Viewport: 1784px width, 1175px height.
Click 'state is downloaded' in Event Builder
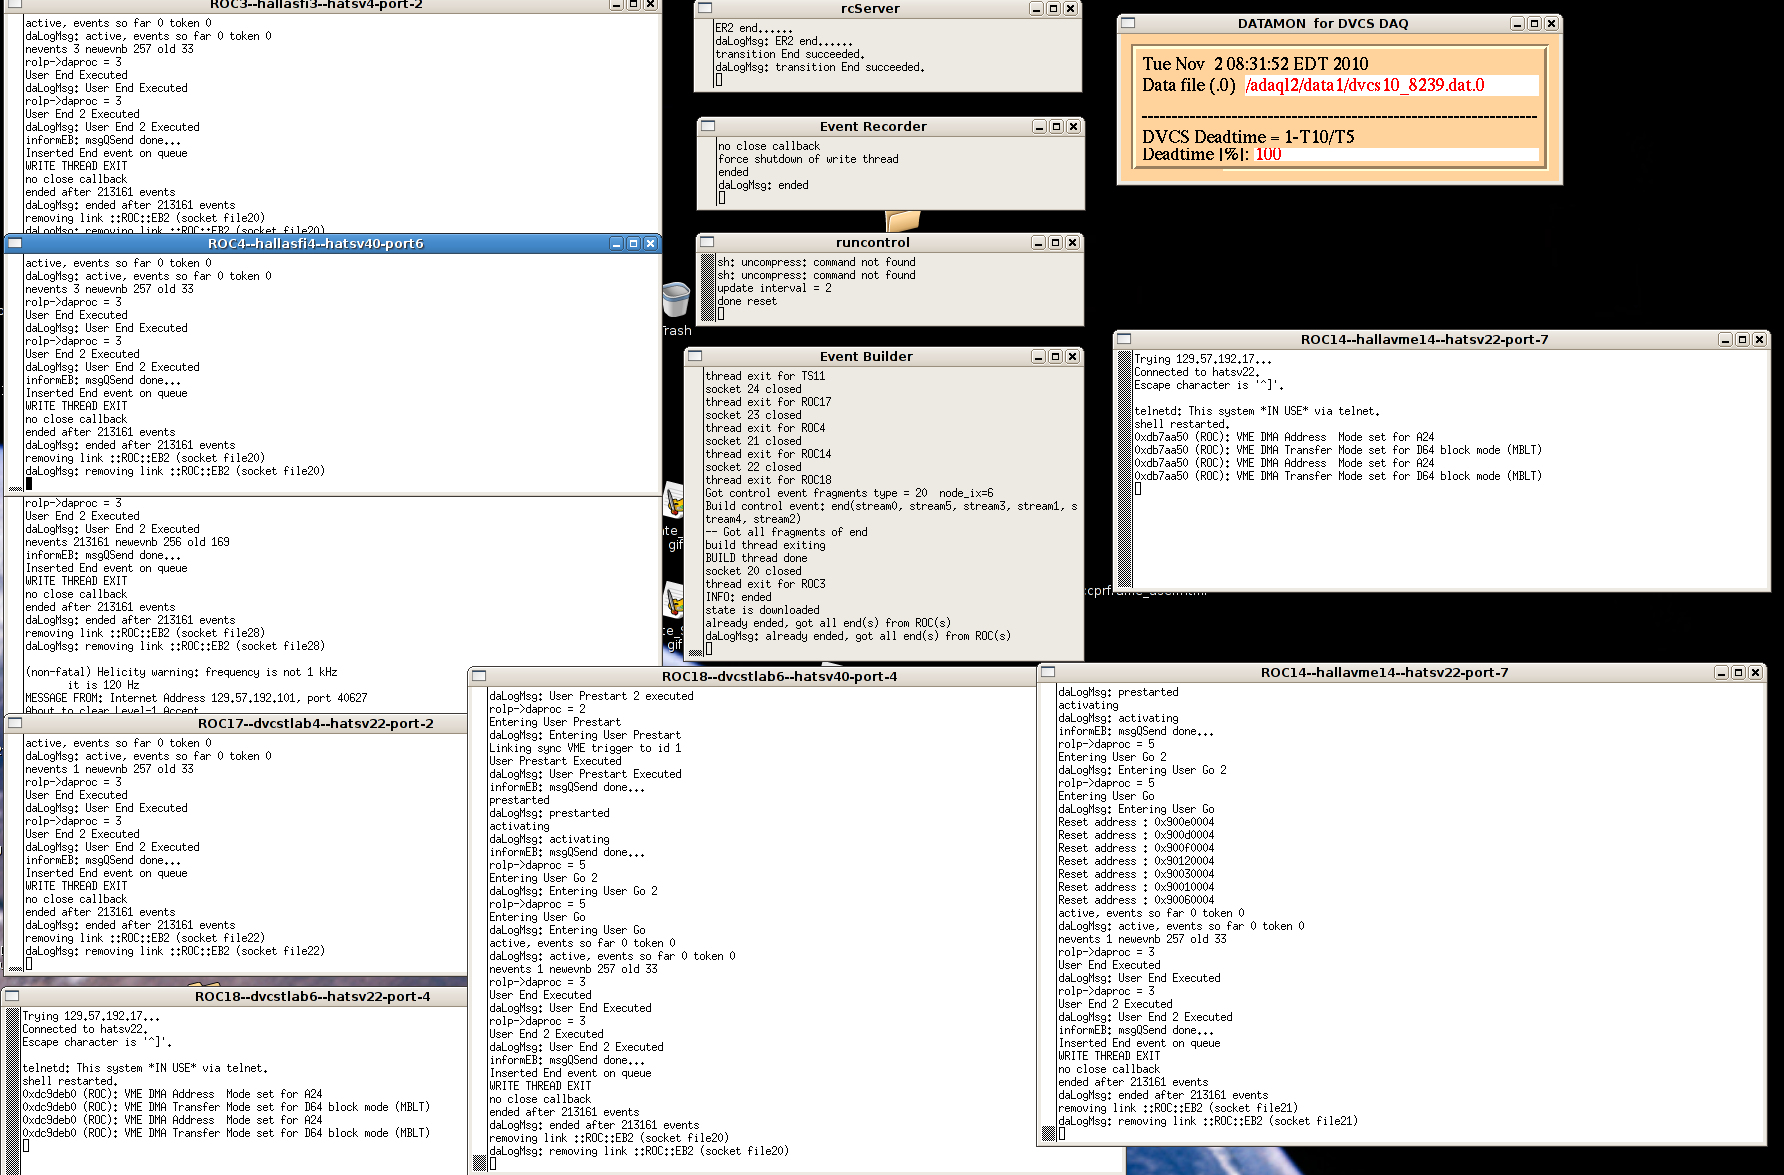pyautogui.click(x=762, y=610)
